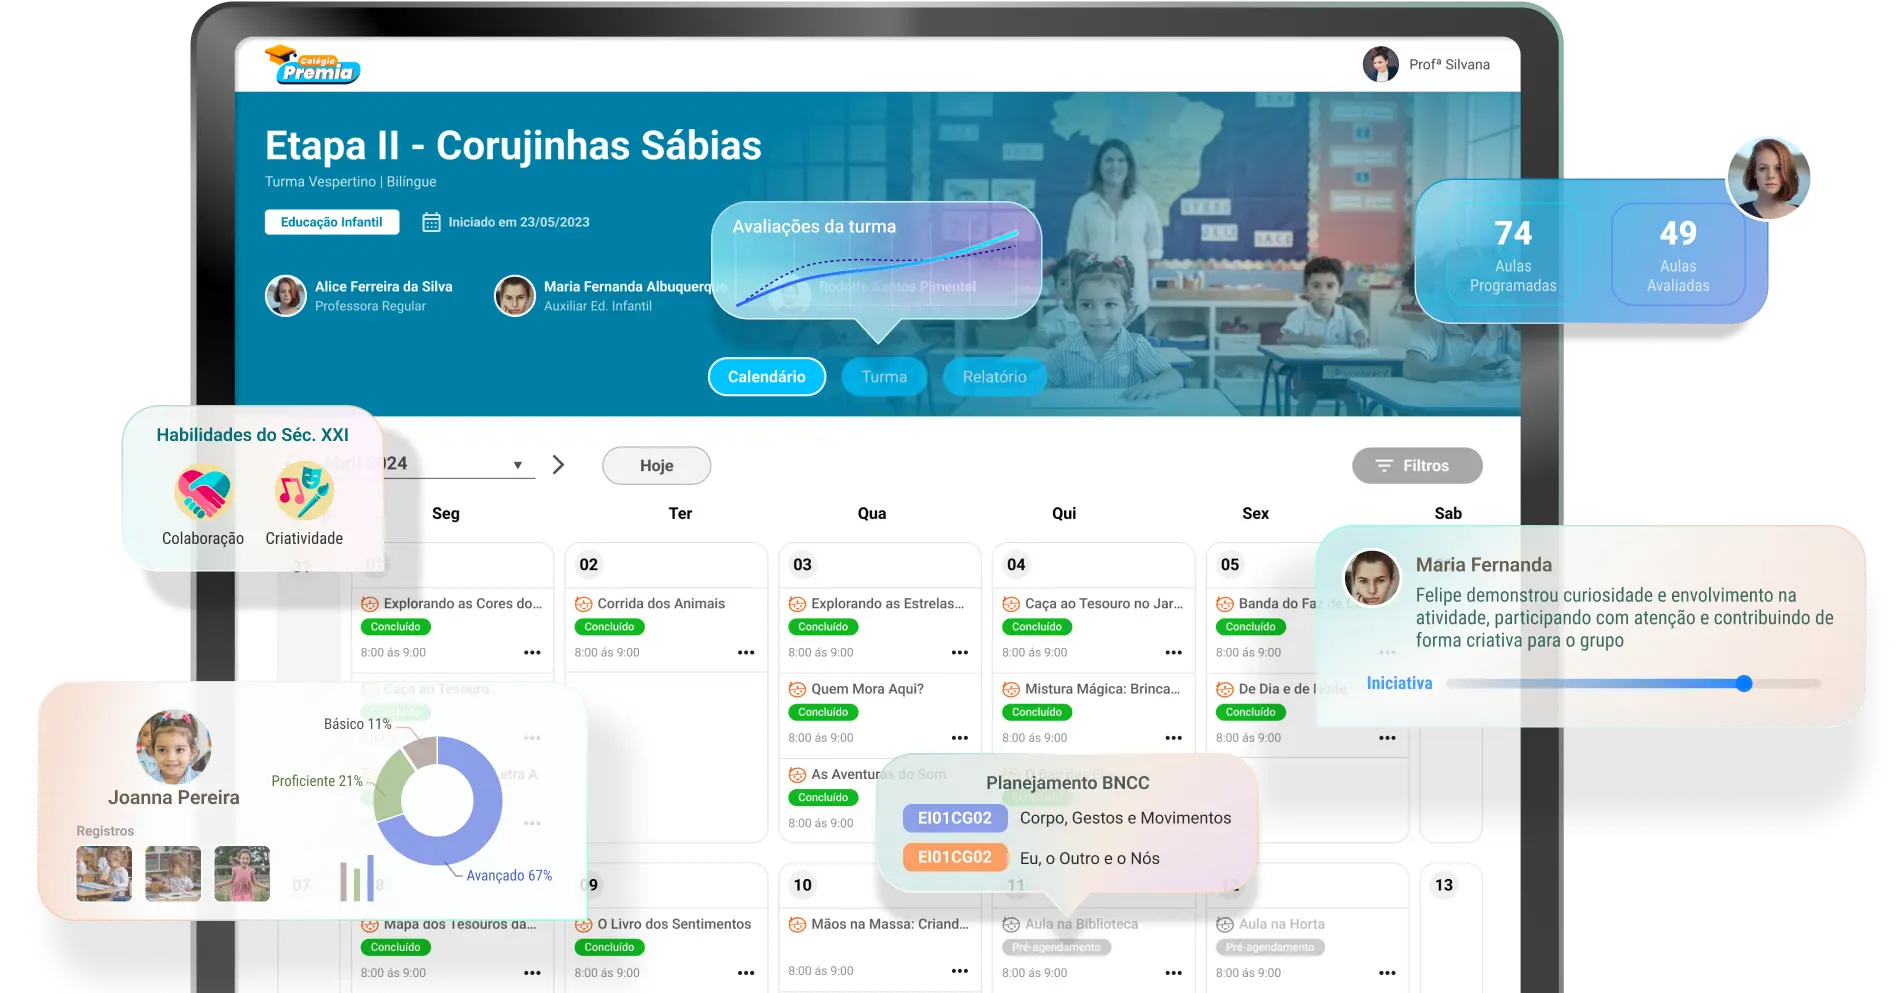Open lesson O Livro dos Sentimentos
The width and height of the screenshot is (1896, 993).
[674, 924]
